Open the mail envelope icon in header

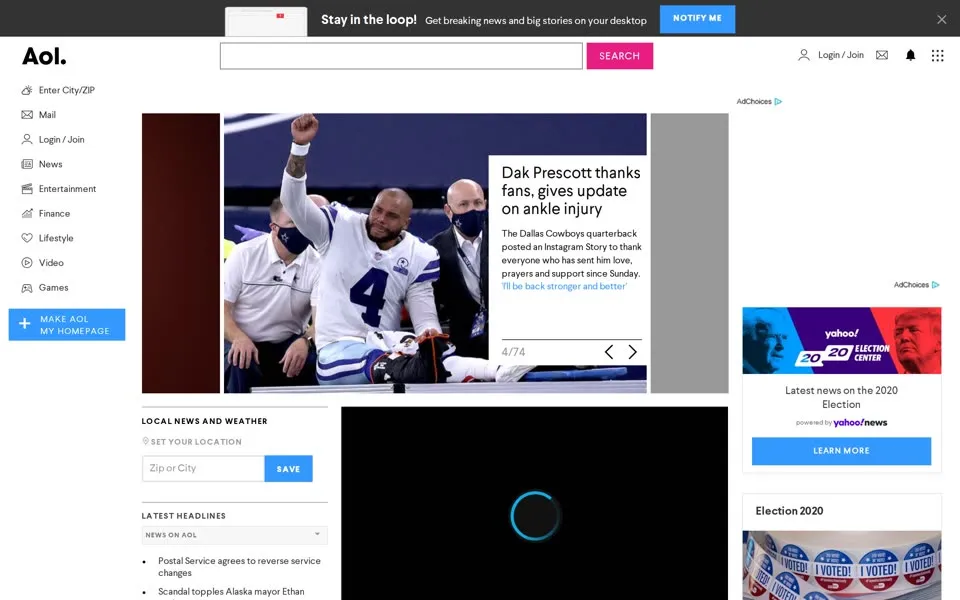[x=882, y=55]
